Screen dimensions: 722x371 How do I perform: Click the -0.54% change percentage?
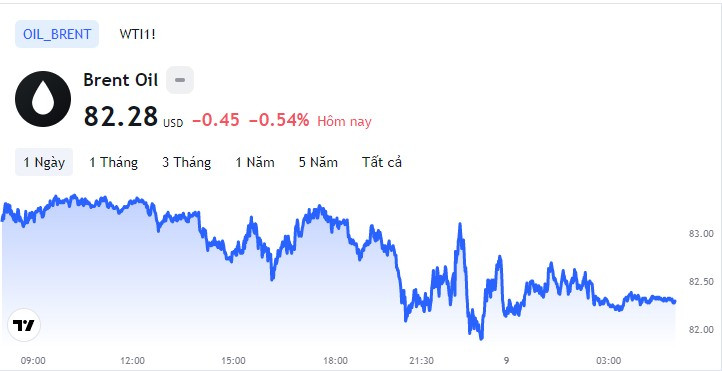(x=279, y=121)
